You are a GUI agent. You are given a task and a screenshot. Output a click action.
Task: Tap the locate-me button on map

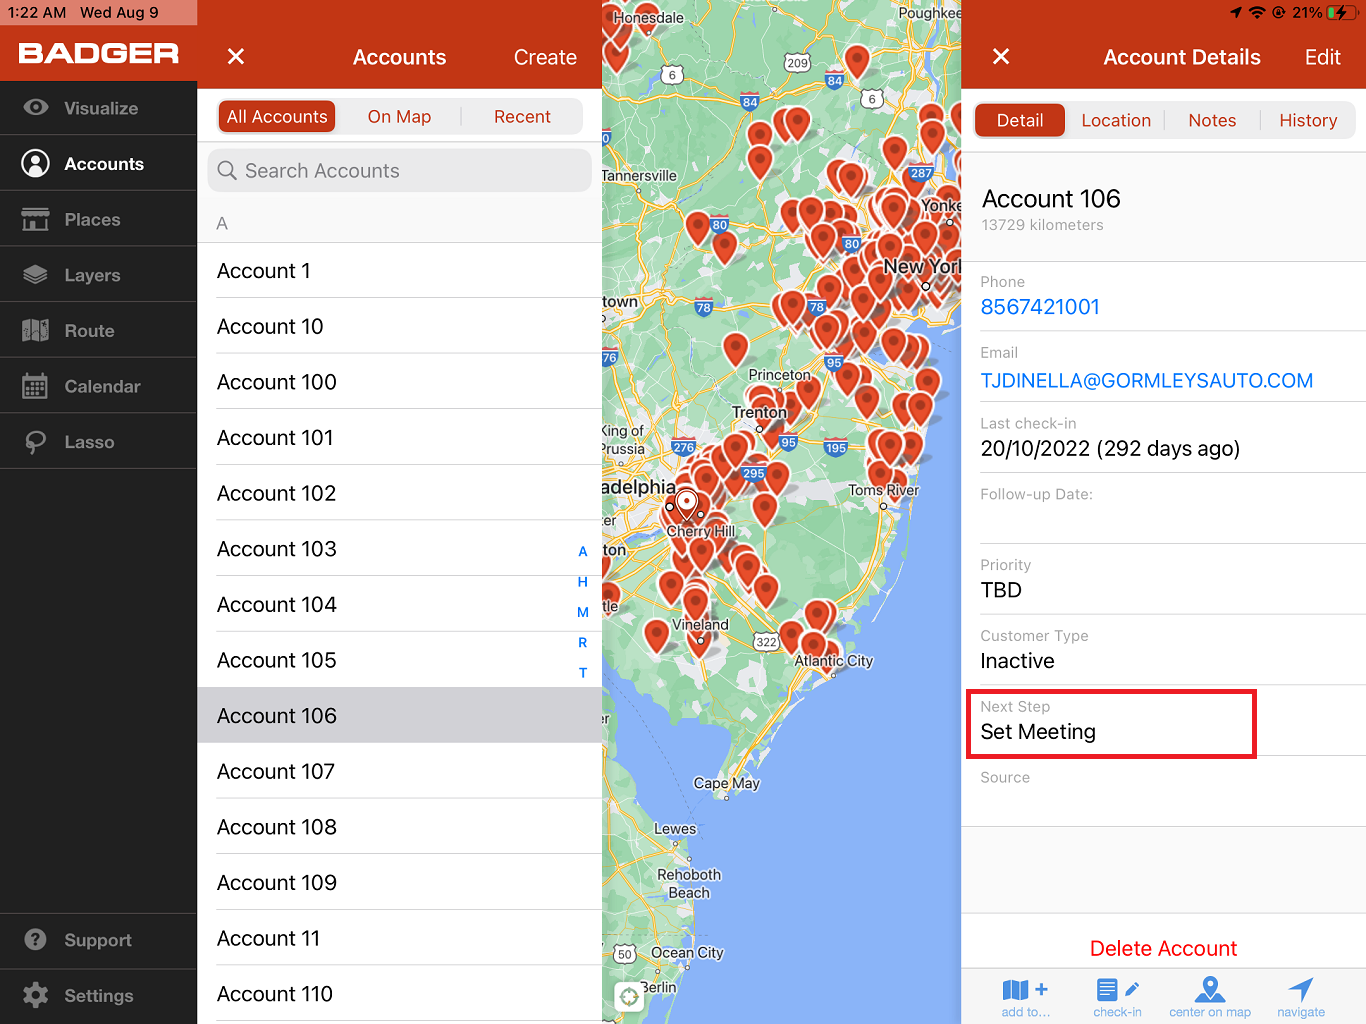(x=629, y=996)
